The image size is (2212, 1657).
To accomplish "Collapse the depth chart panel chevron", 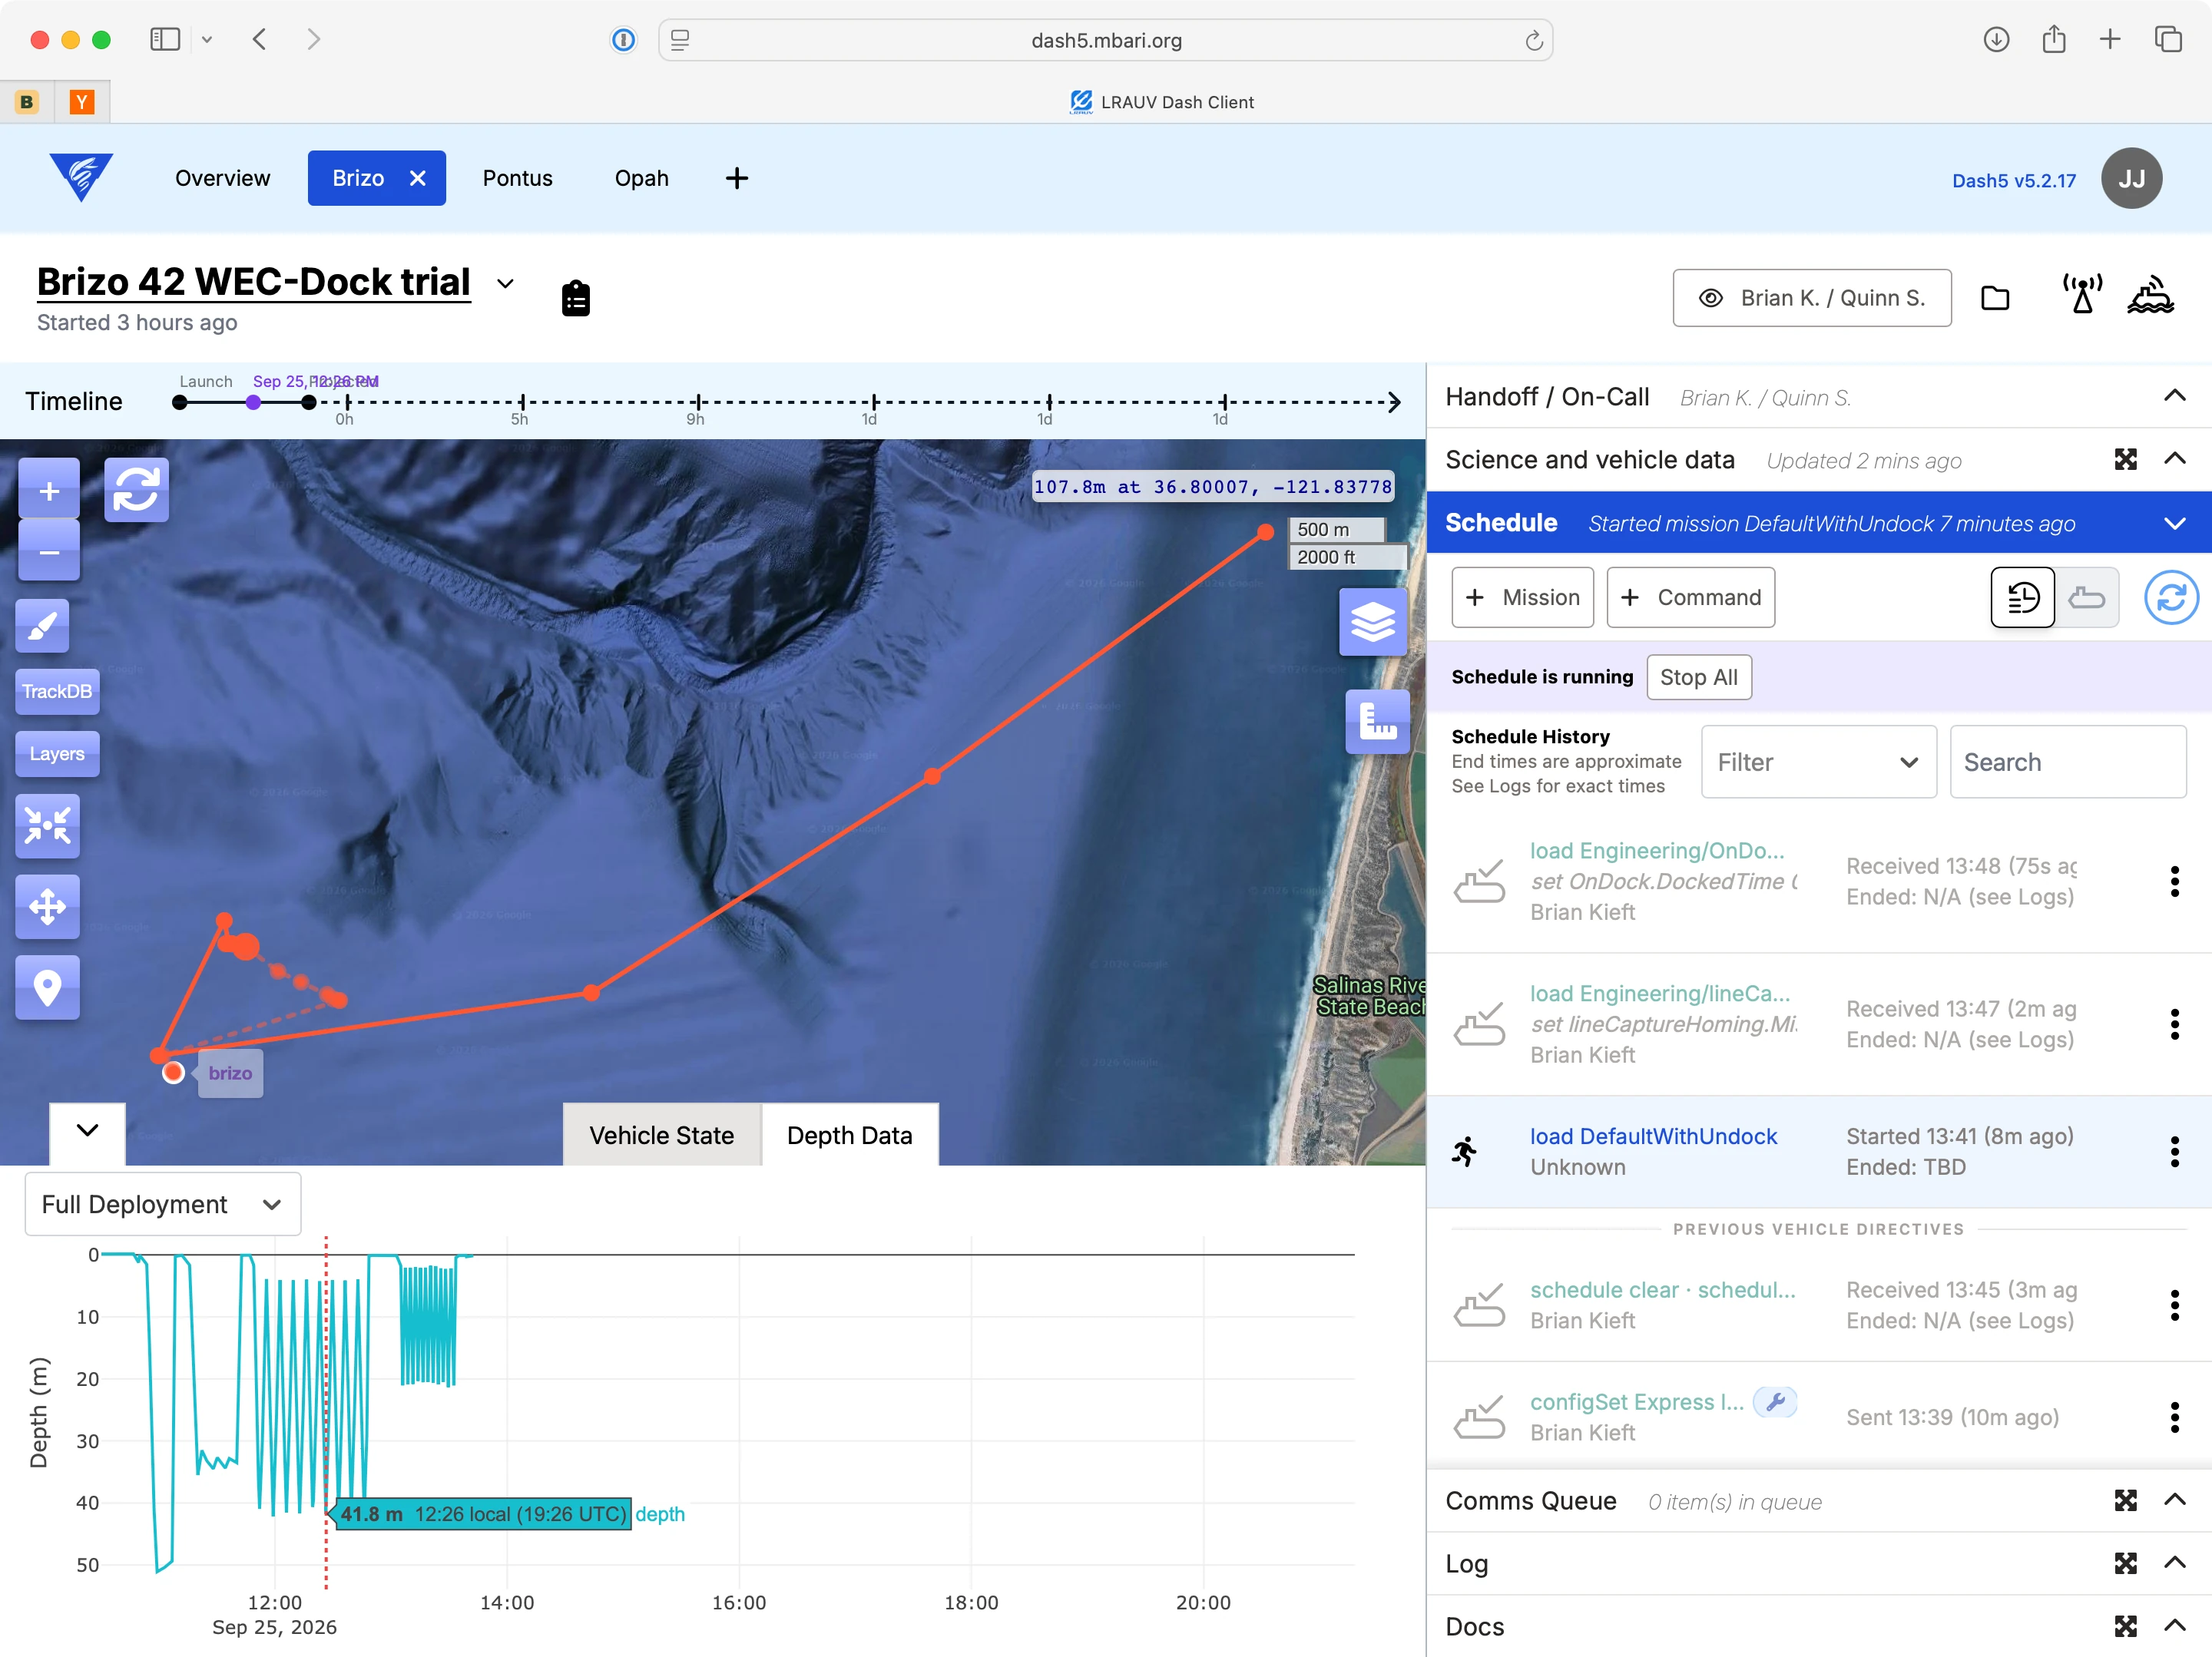I will click(87, 1131).
